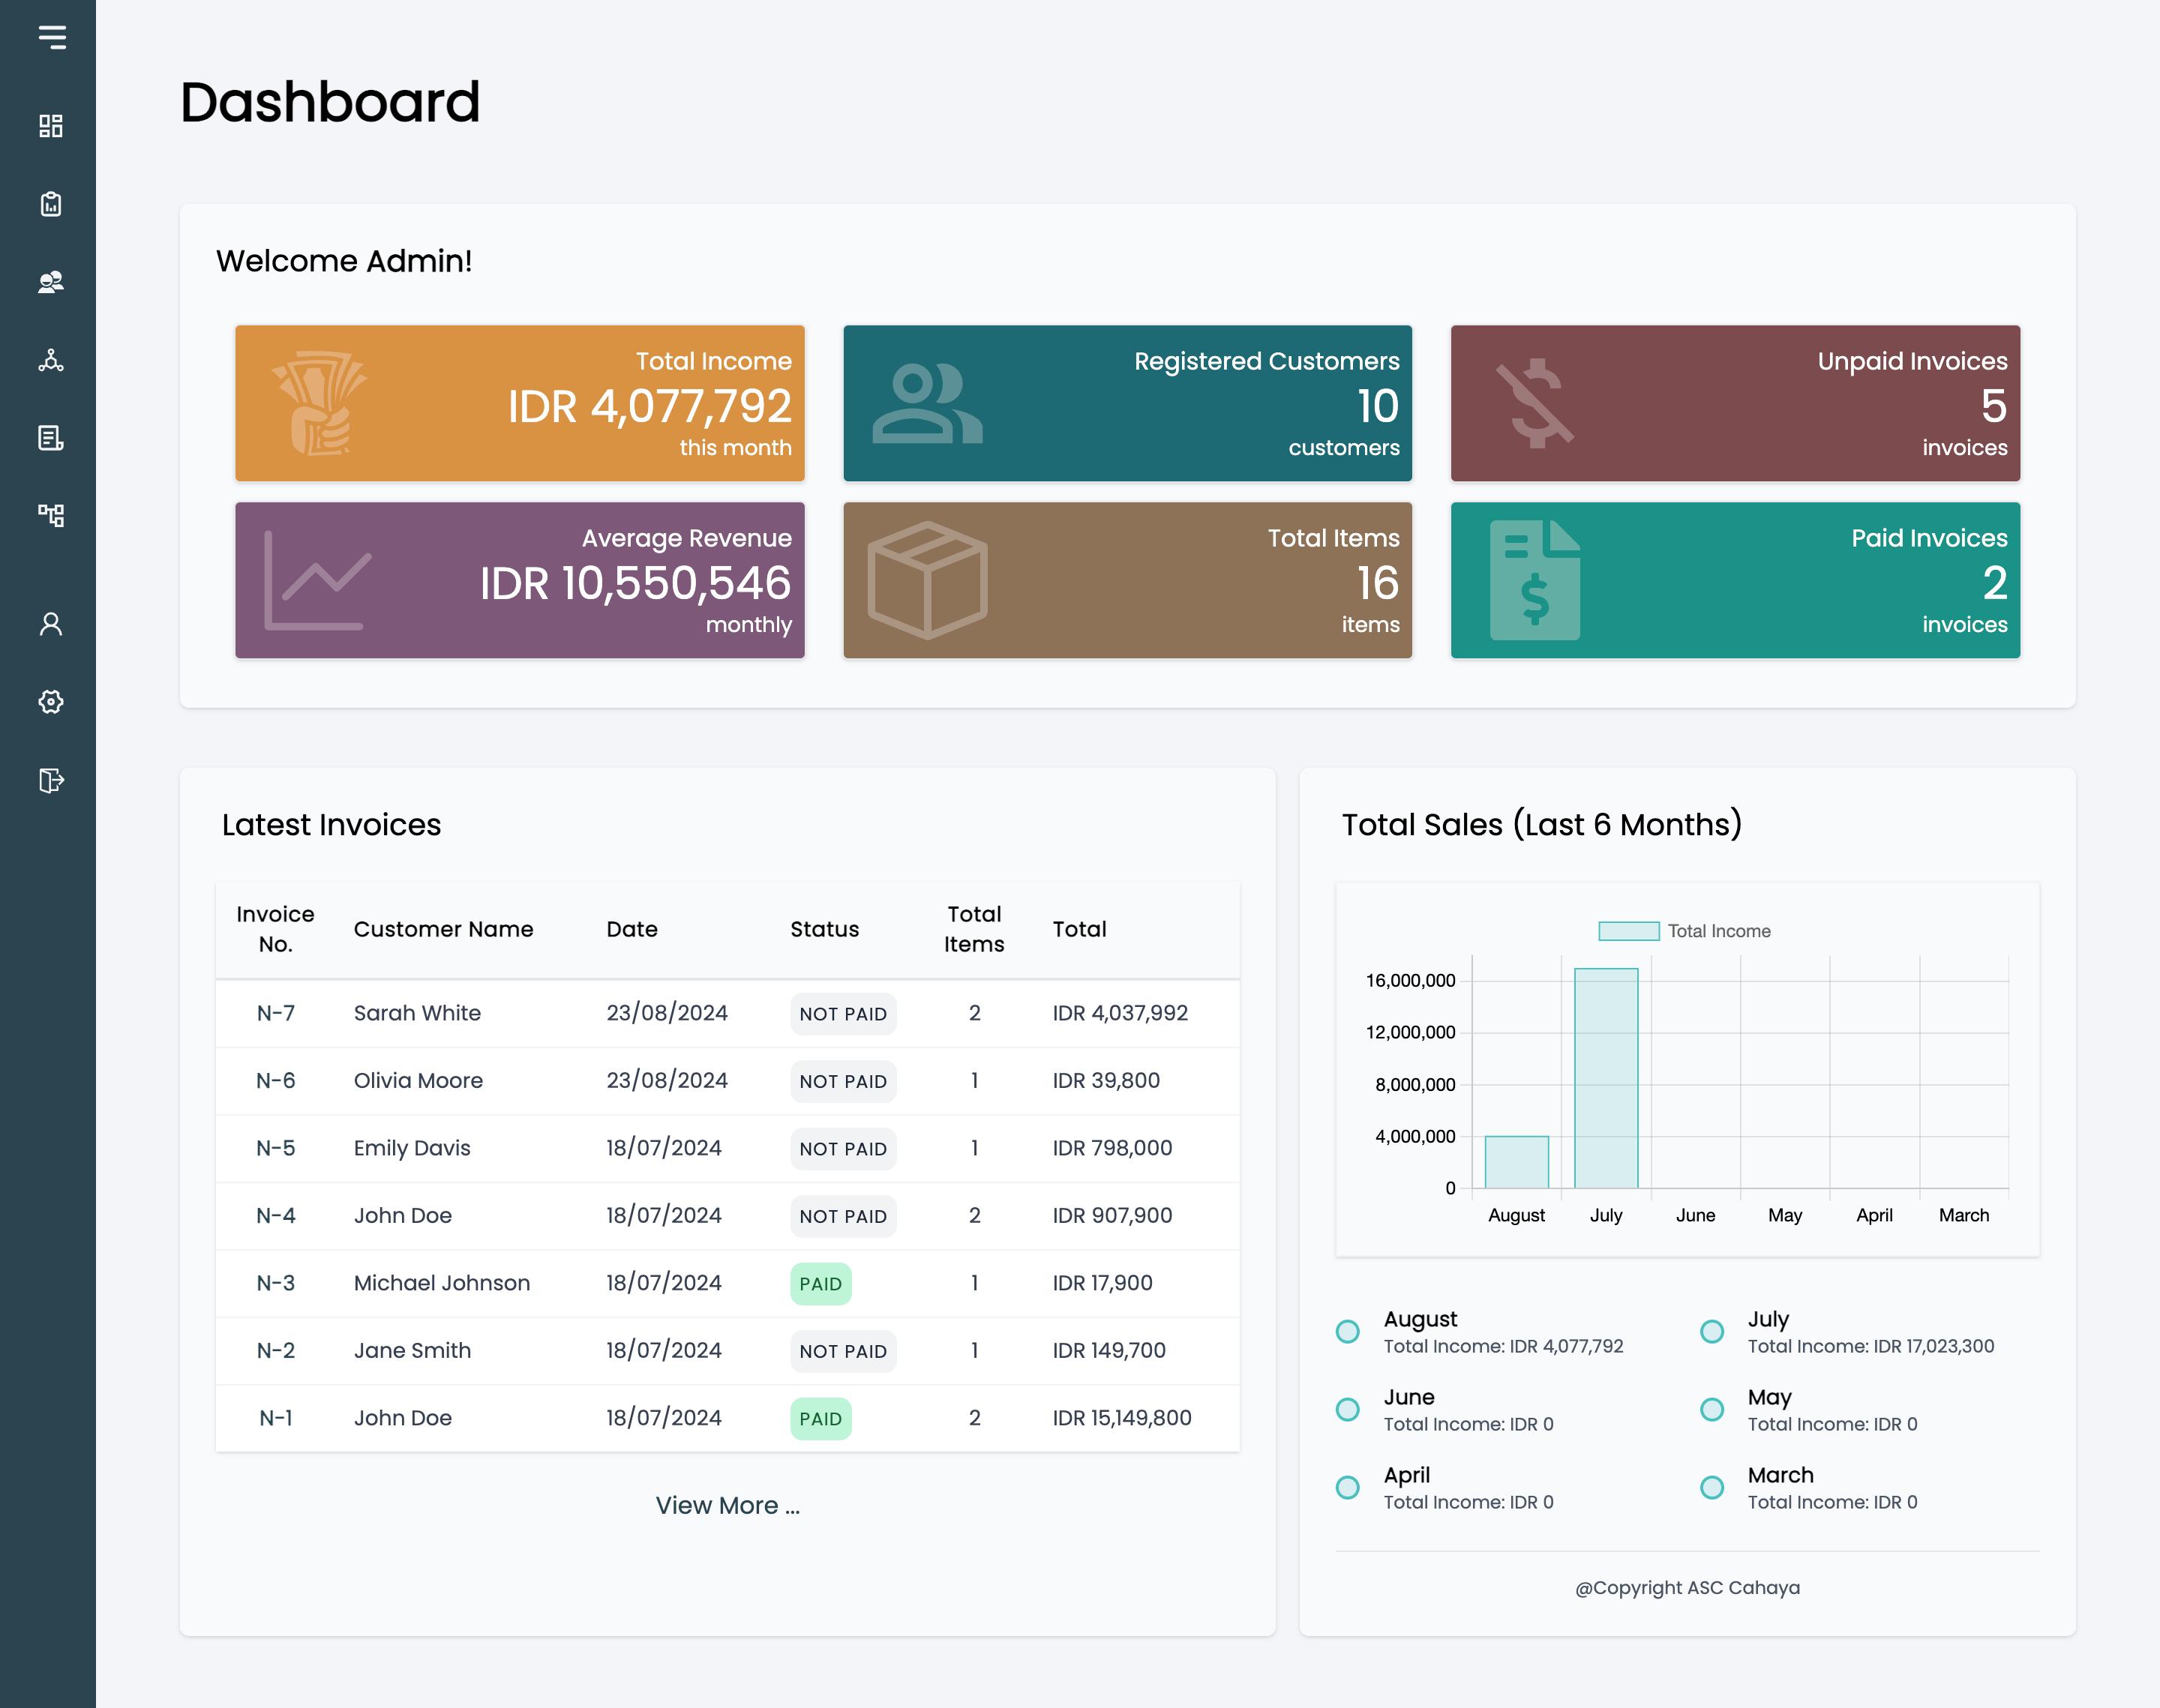Open the customers people icon in sidebar
This screenshot has height=1708, width=2160.
coord(51,282)
